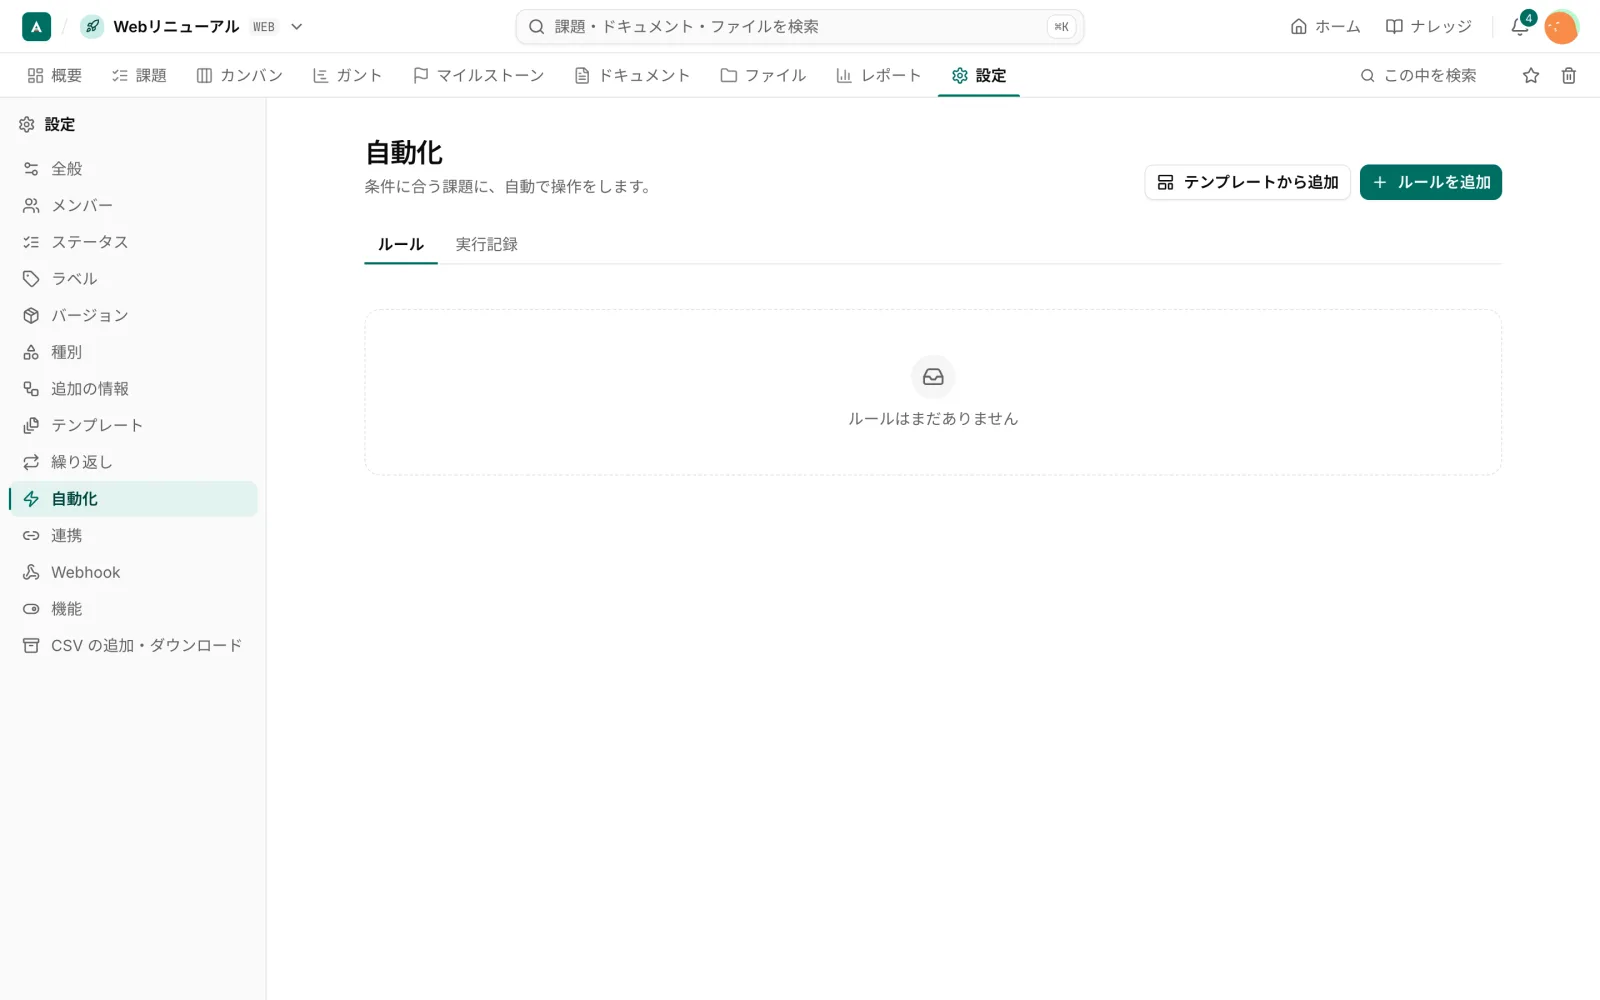Open CSV の追加・ダウンロード in the sidebar
The height and width of the screenshot is (1000, 1600).
click(x=133, y=645)
